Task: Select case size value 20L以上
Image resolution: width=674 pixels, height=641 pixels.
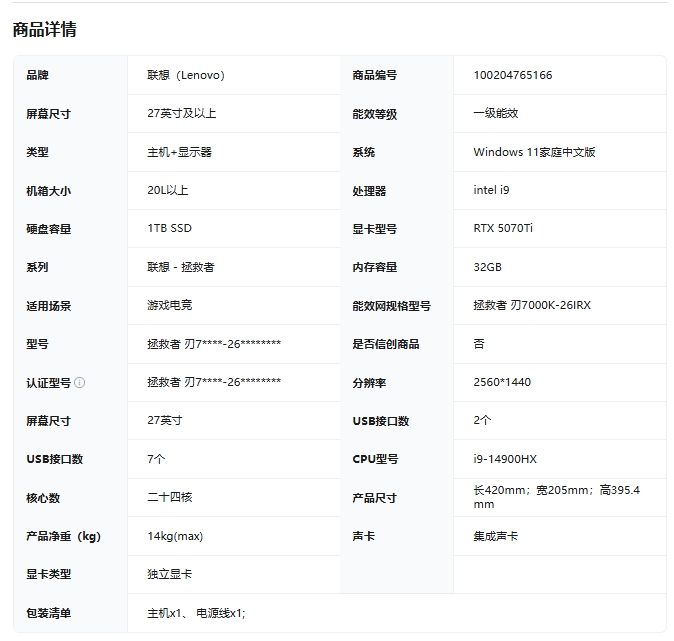Action: (x=168, y=190)
